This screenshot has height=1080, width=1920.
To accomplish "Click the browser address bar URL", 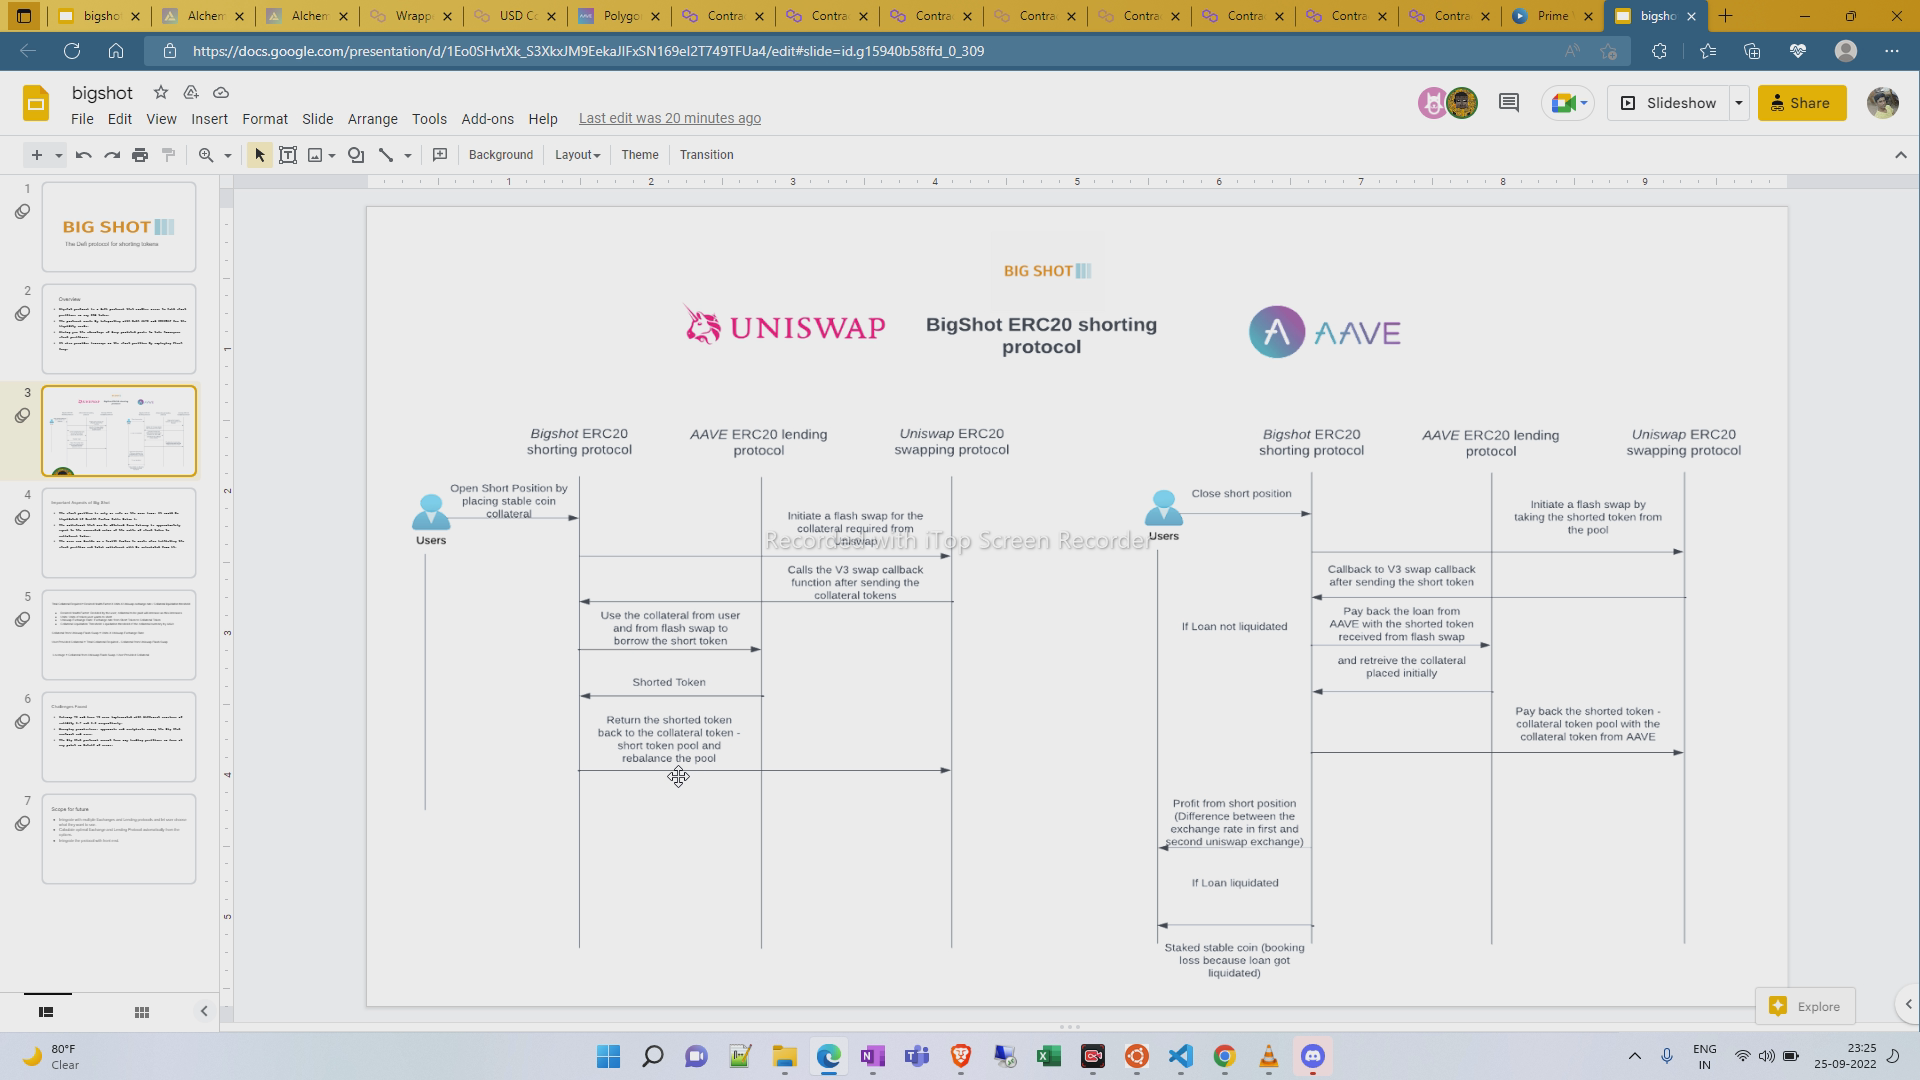I will [x=588, y=51].
